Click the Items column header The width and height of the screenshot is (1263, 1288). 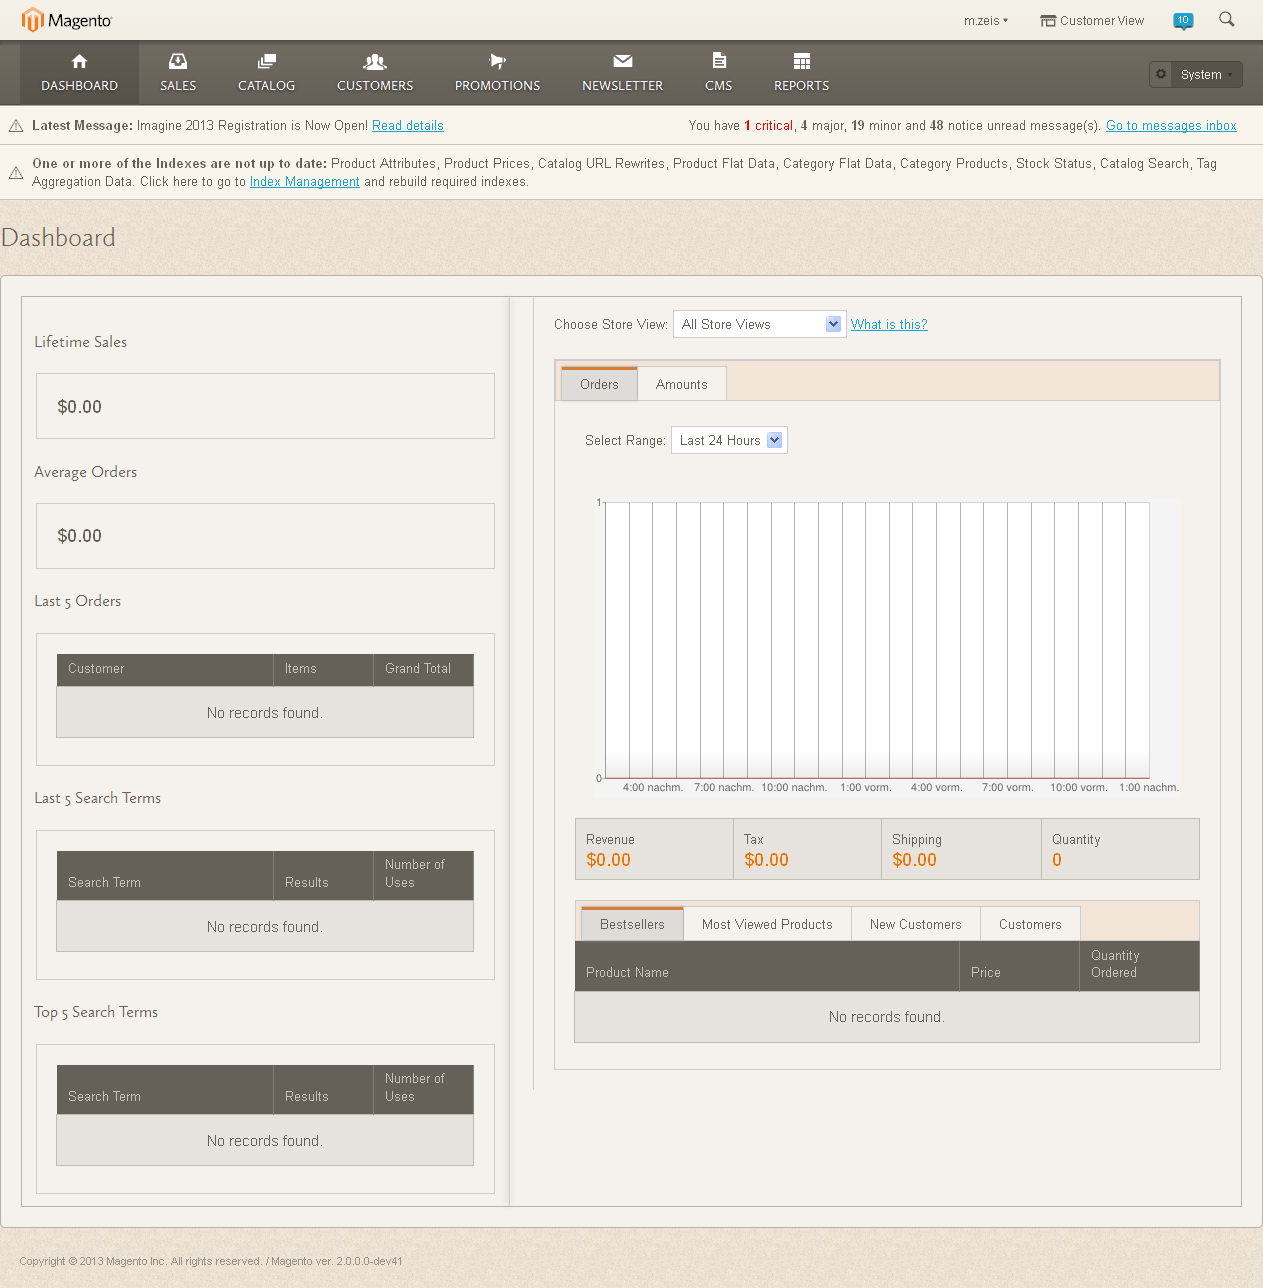tap(323, 669)
